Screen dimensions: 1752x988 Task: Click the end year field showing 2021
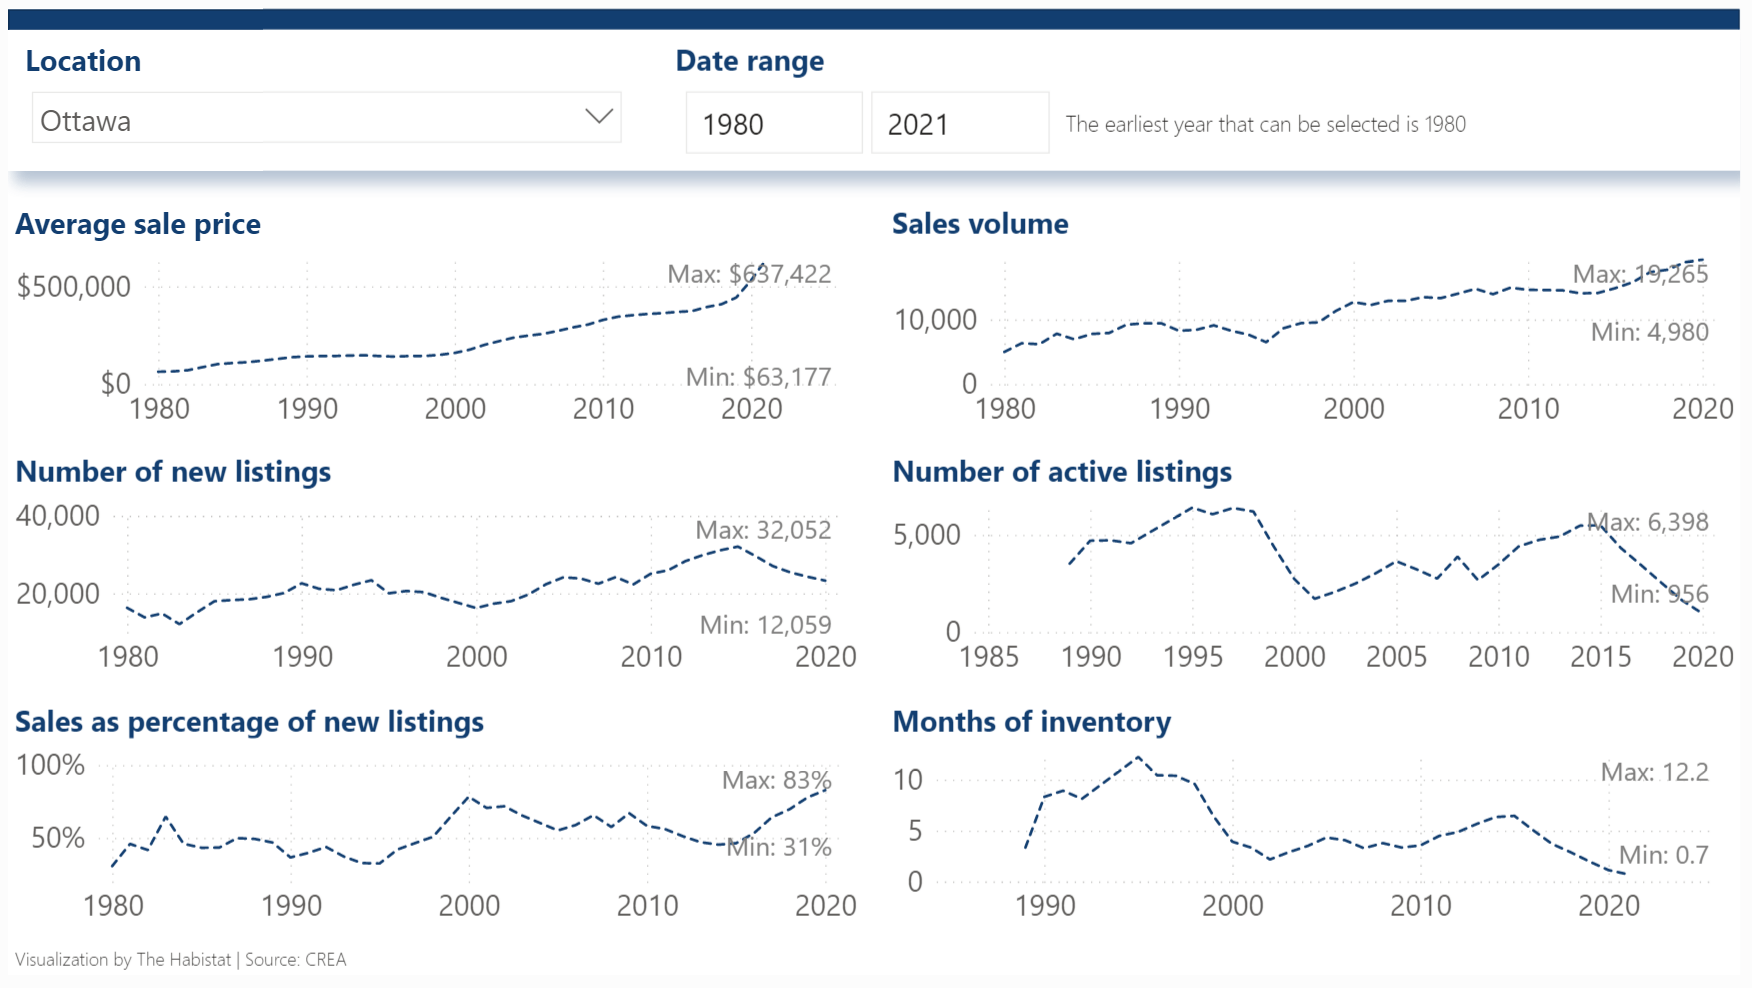[x=959, y=122]
